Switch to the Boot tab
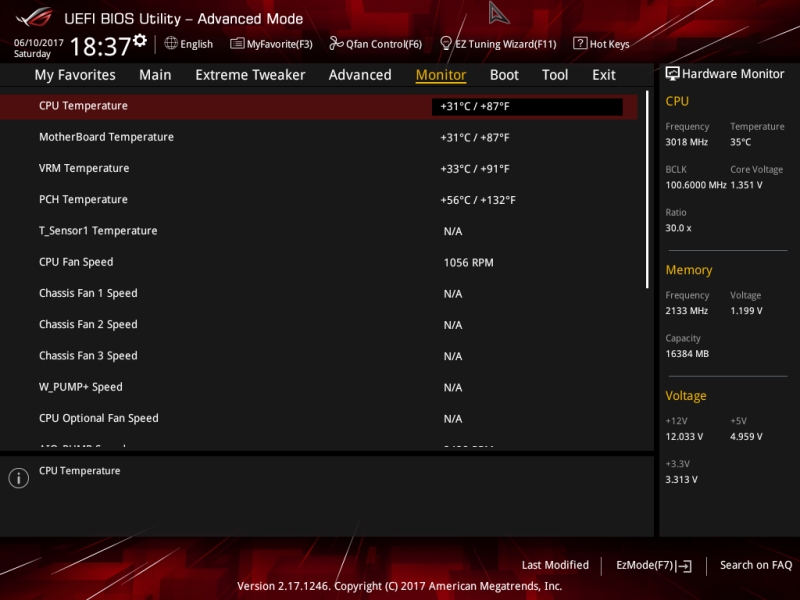The image size is (800, 600). 504,75
